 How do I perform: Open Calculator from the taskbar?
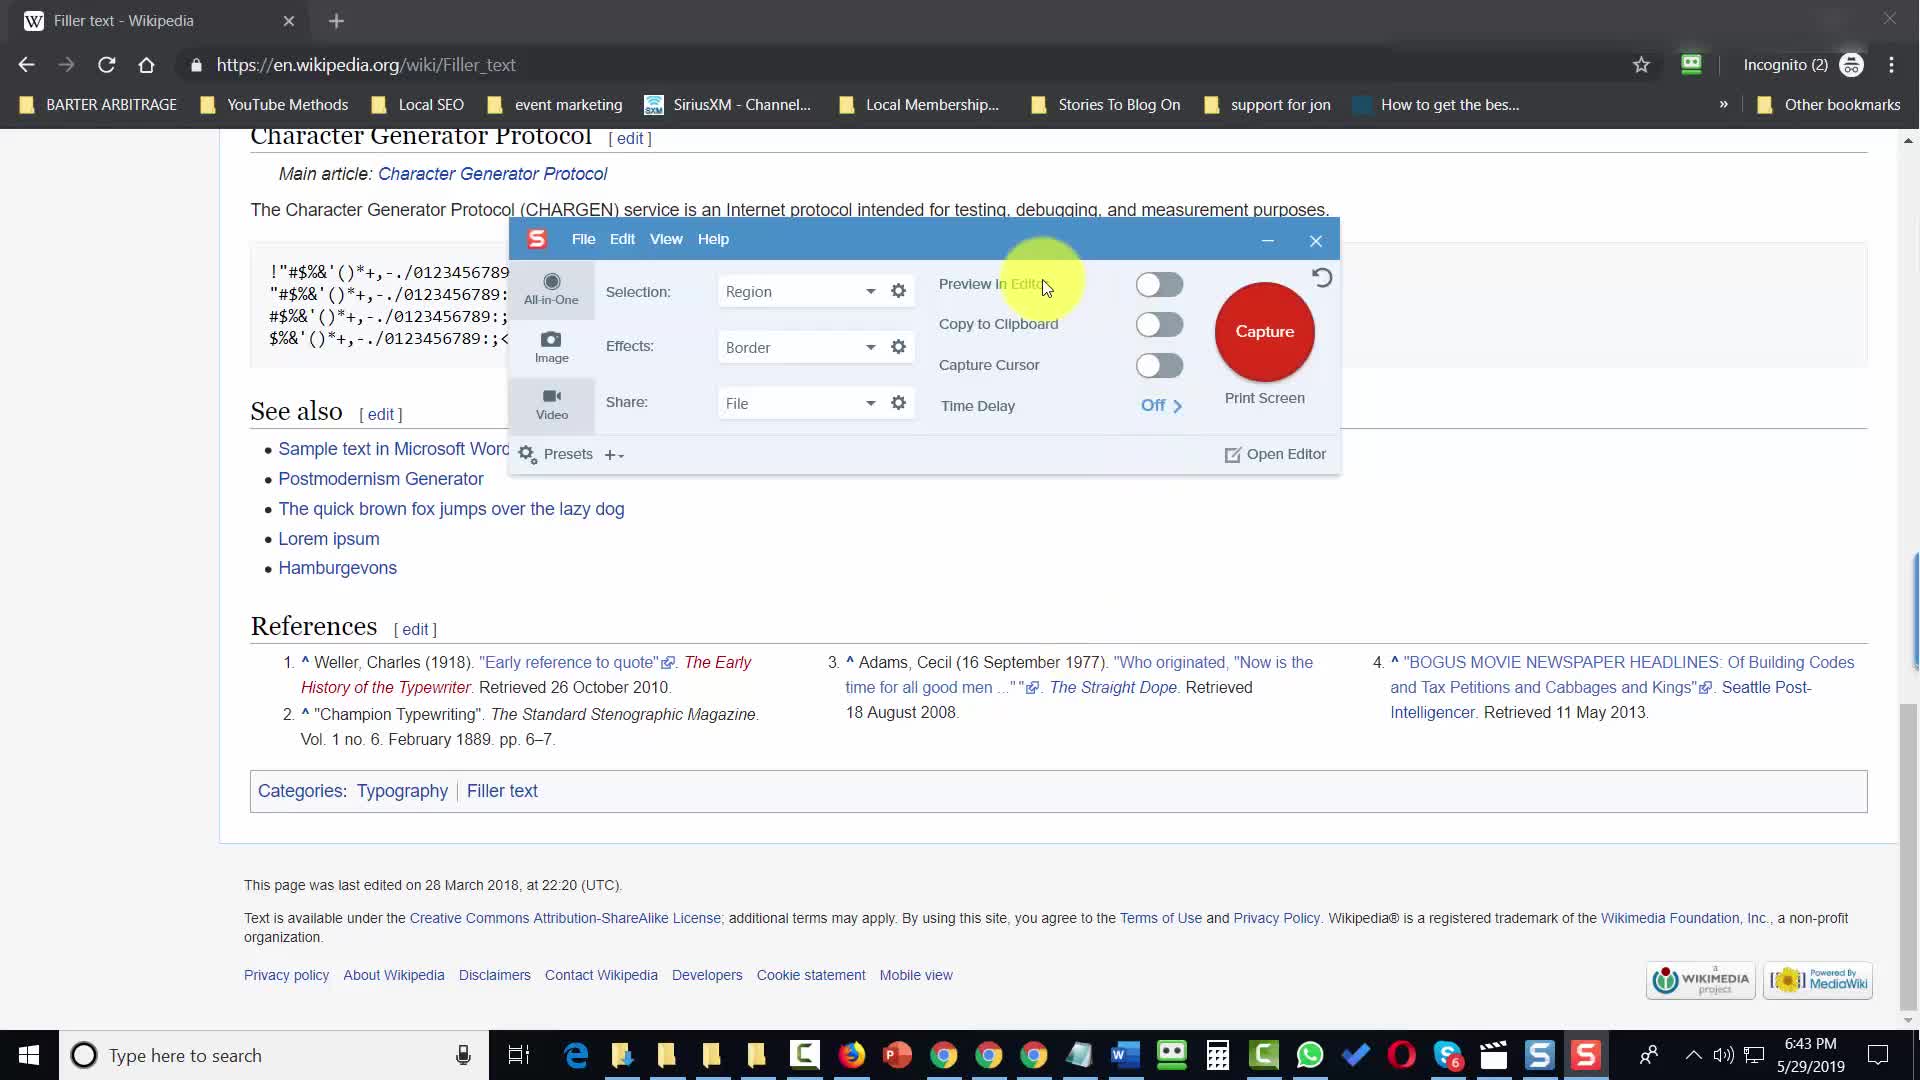pos(1217,1055)
